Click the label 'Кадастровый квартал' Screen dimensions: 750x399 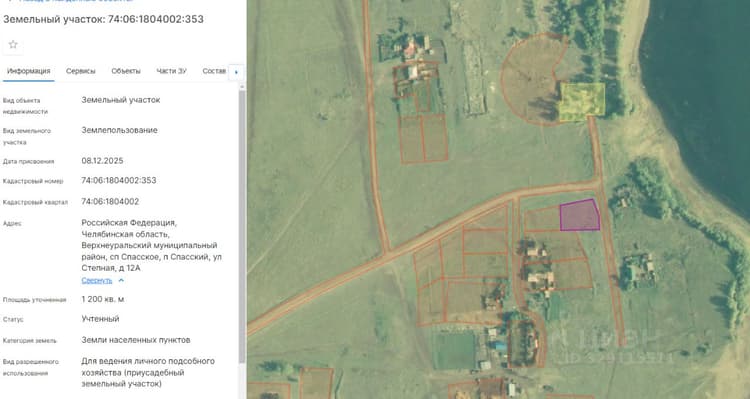pyautogui.click(x=35, y=202)
